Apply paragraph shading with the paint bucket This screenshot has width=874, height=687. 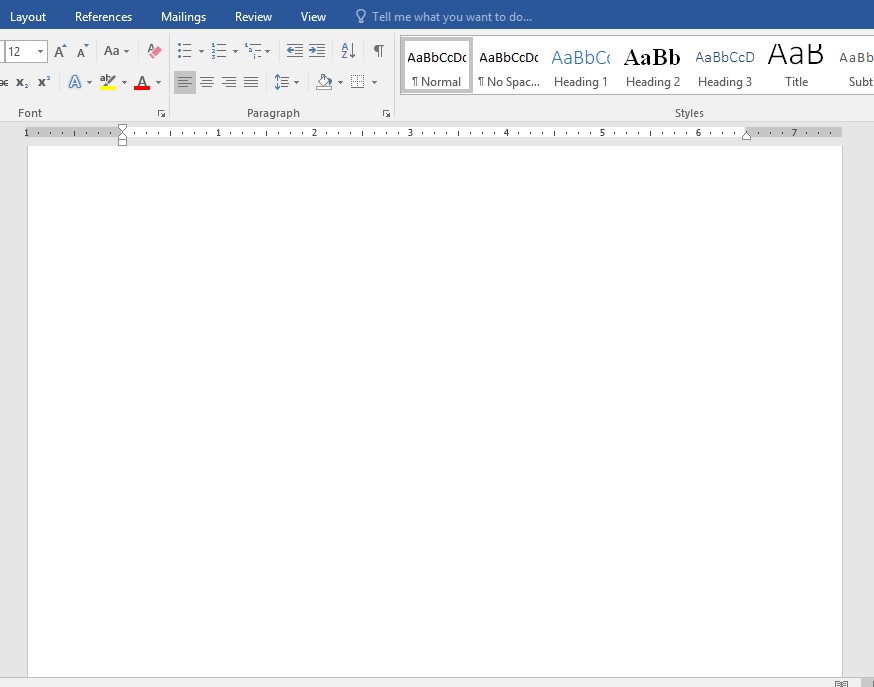(324, 82)
